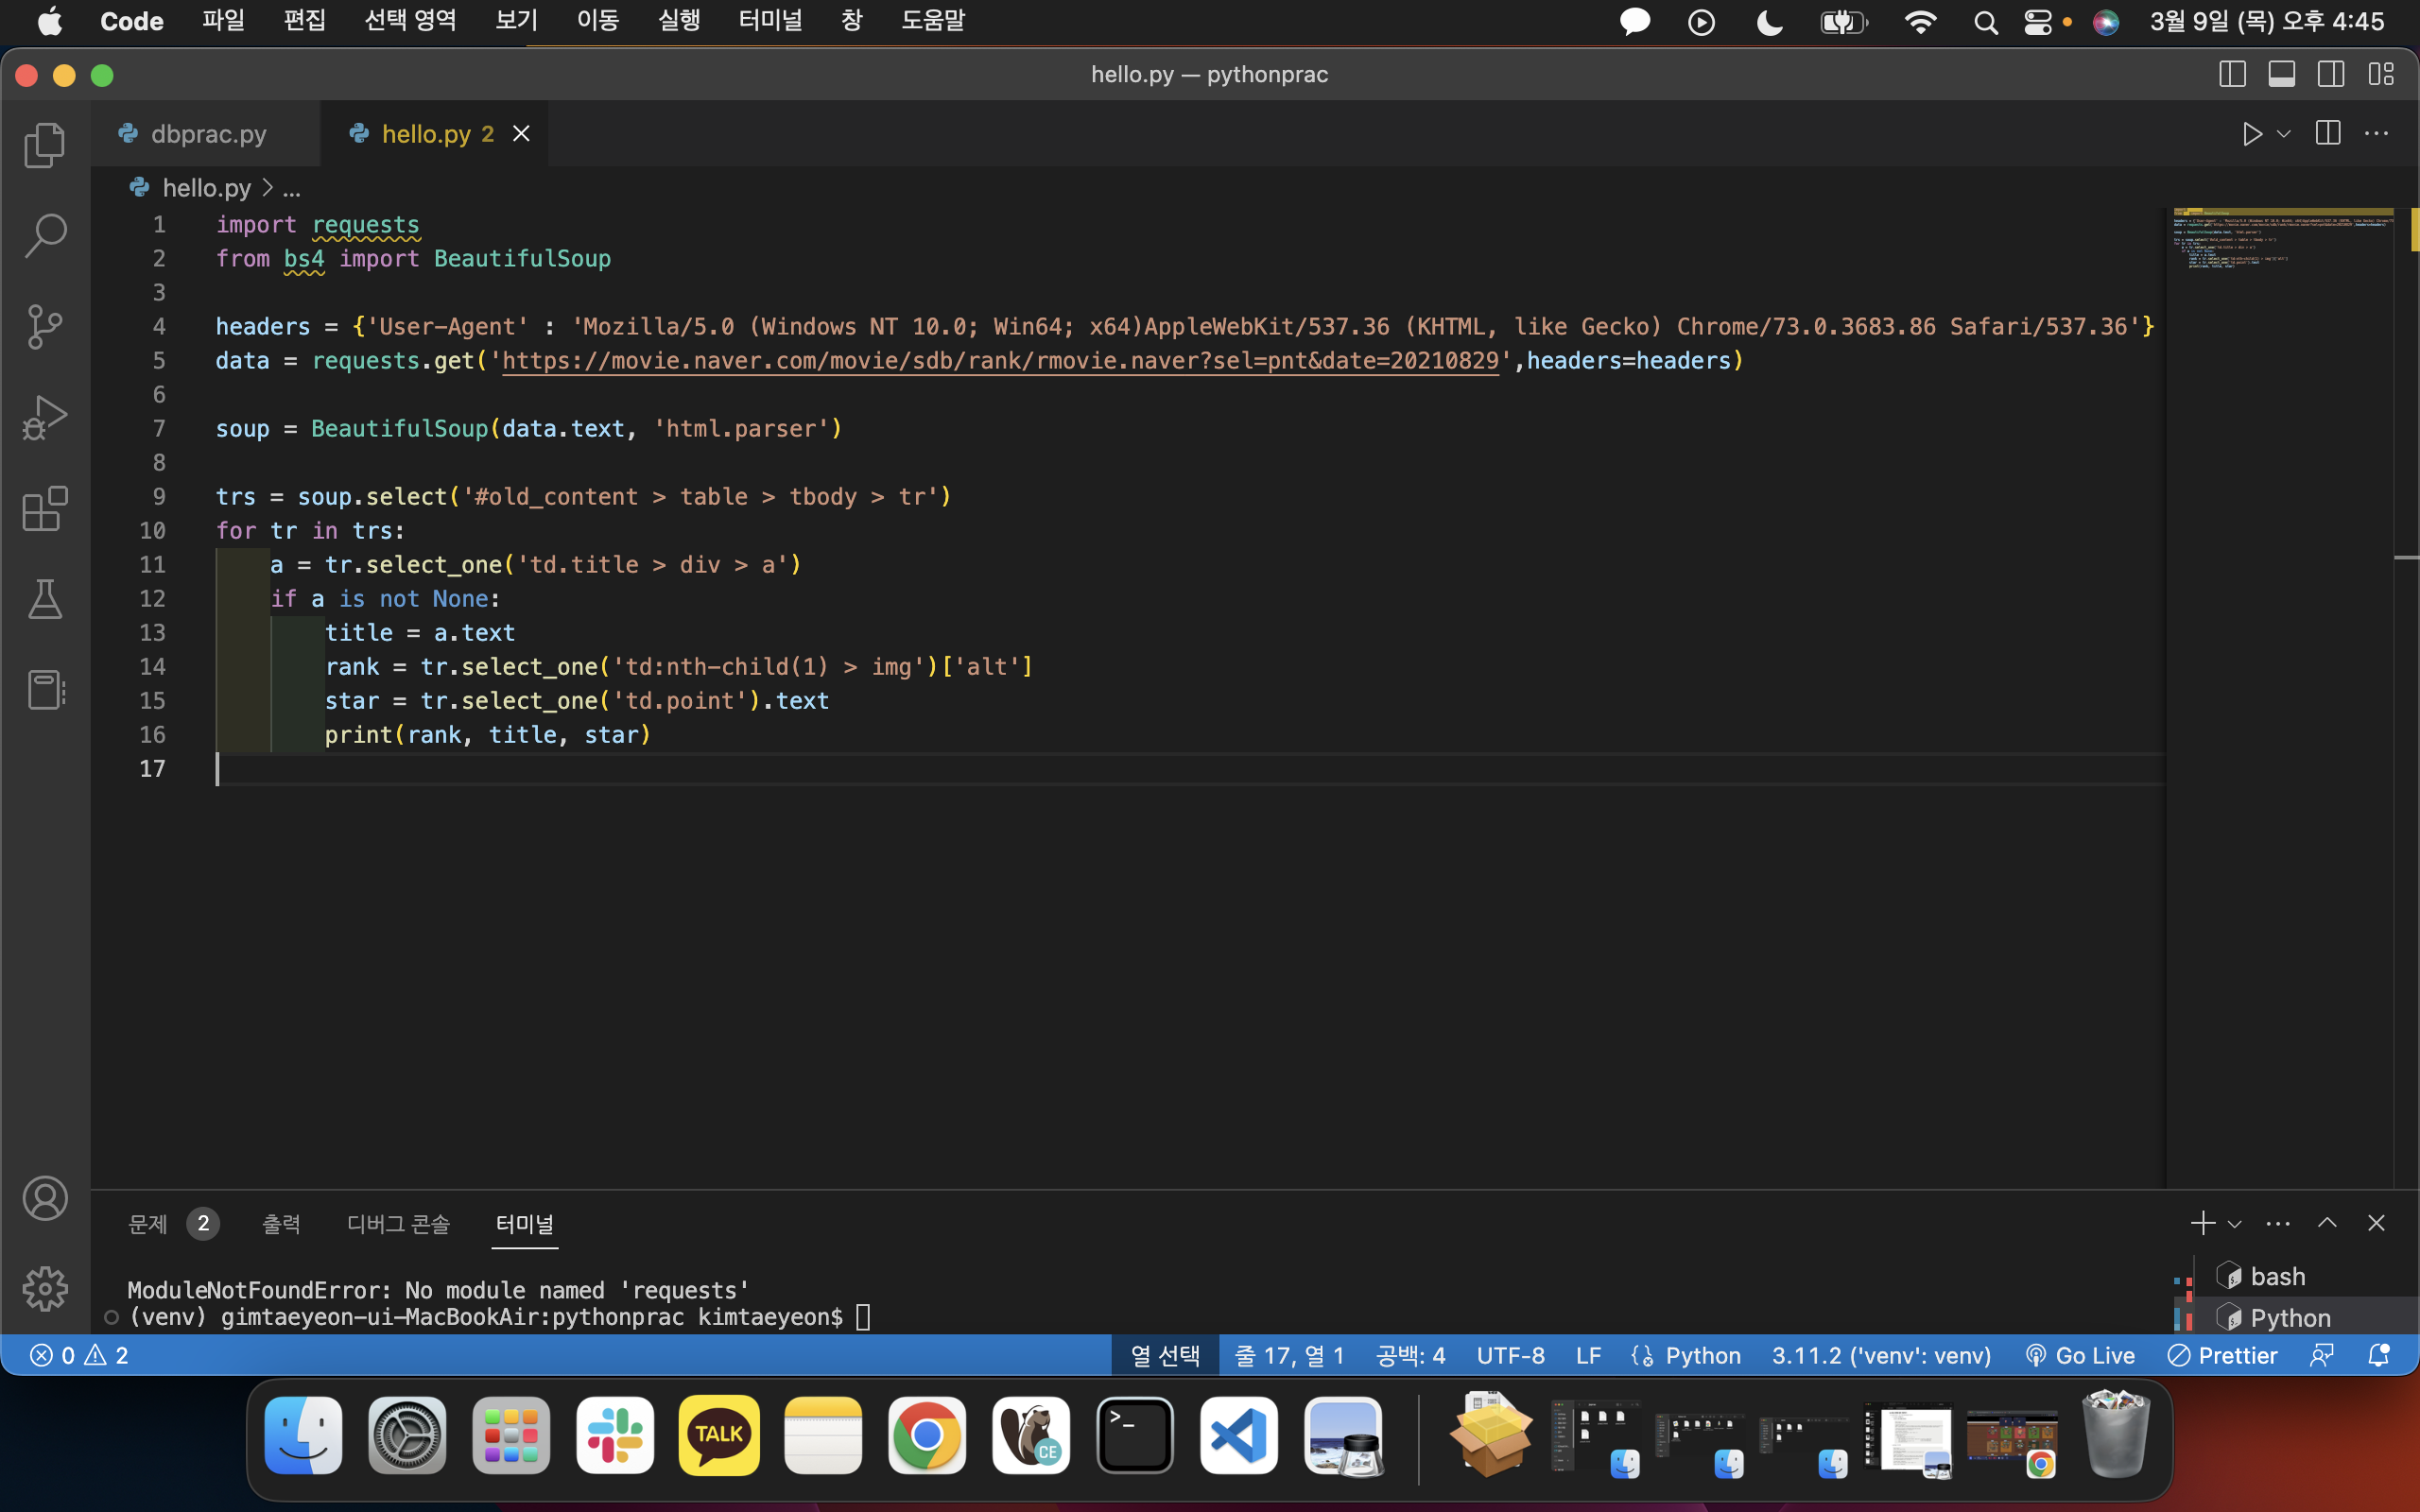The image size is (2420, 1512).
Task: Open macOS Control Center toggles
Action: (x=2038, y=22)
